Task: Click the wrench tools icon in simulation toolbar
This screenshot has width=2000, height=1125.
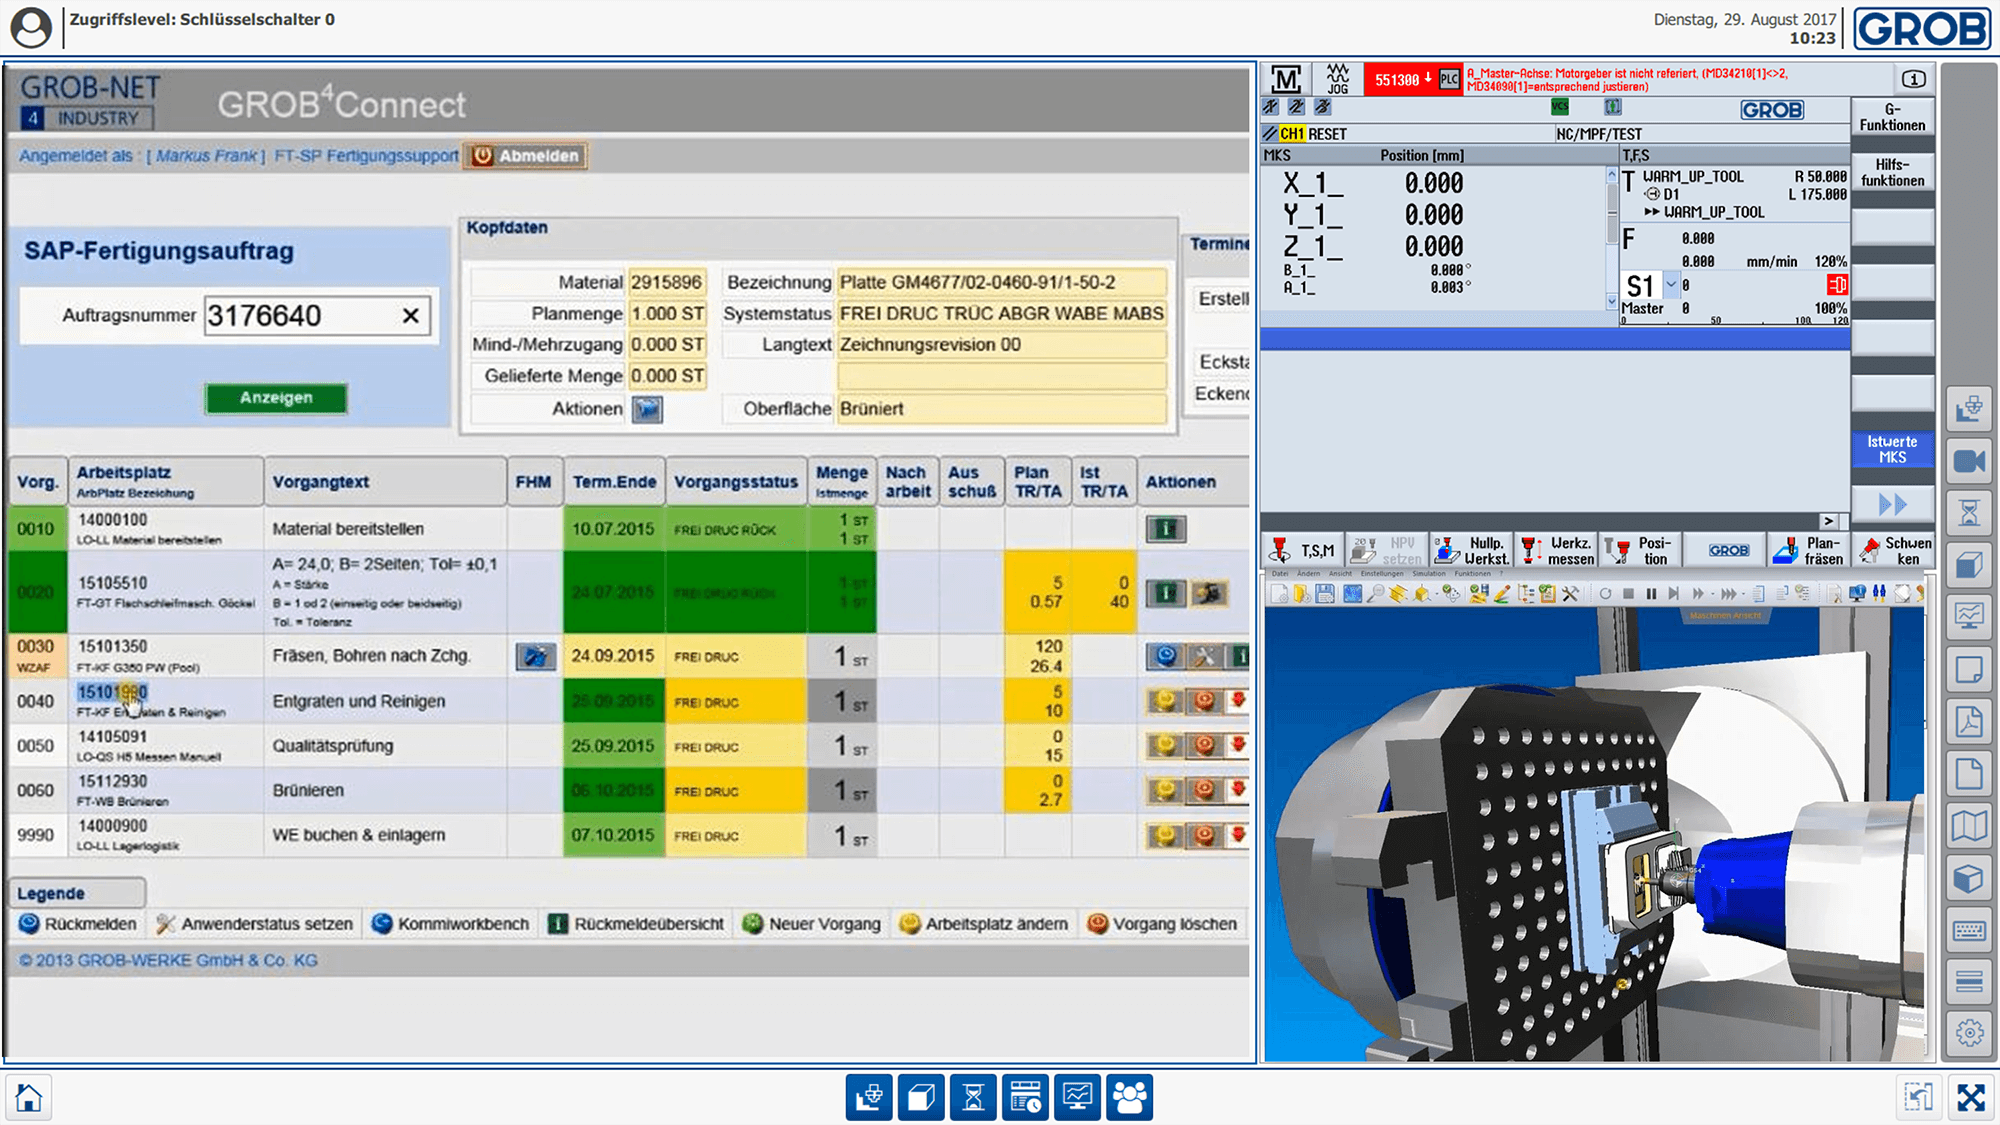Action: [1570, 593]
